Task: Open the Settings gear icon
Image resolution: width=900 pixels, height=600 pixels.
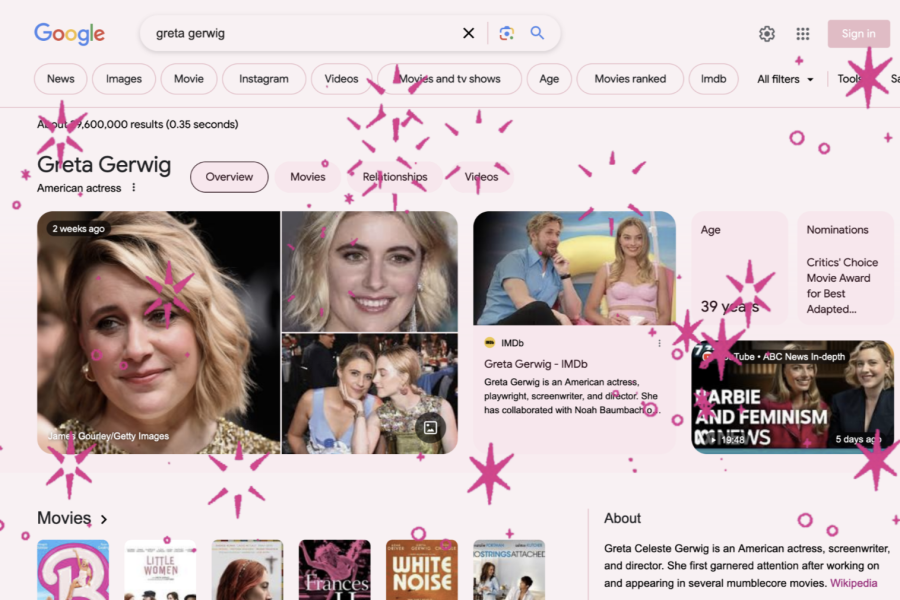Action: [767, 34]
